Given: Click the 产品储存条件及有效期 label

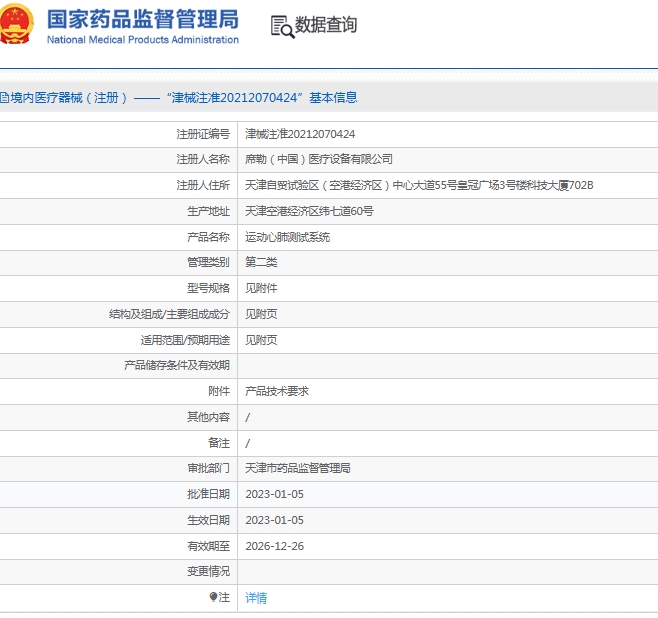Looking at the screenshot, I should pyautogui.click(x=177, y=365).
